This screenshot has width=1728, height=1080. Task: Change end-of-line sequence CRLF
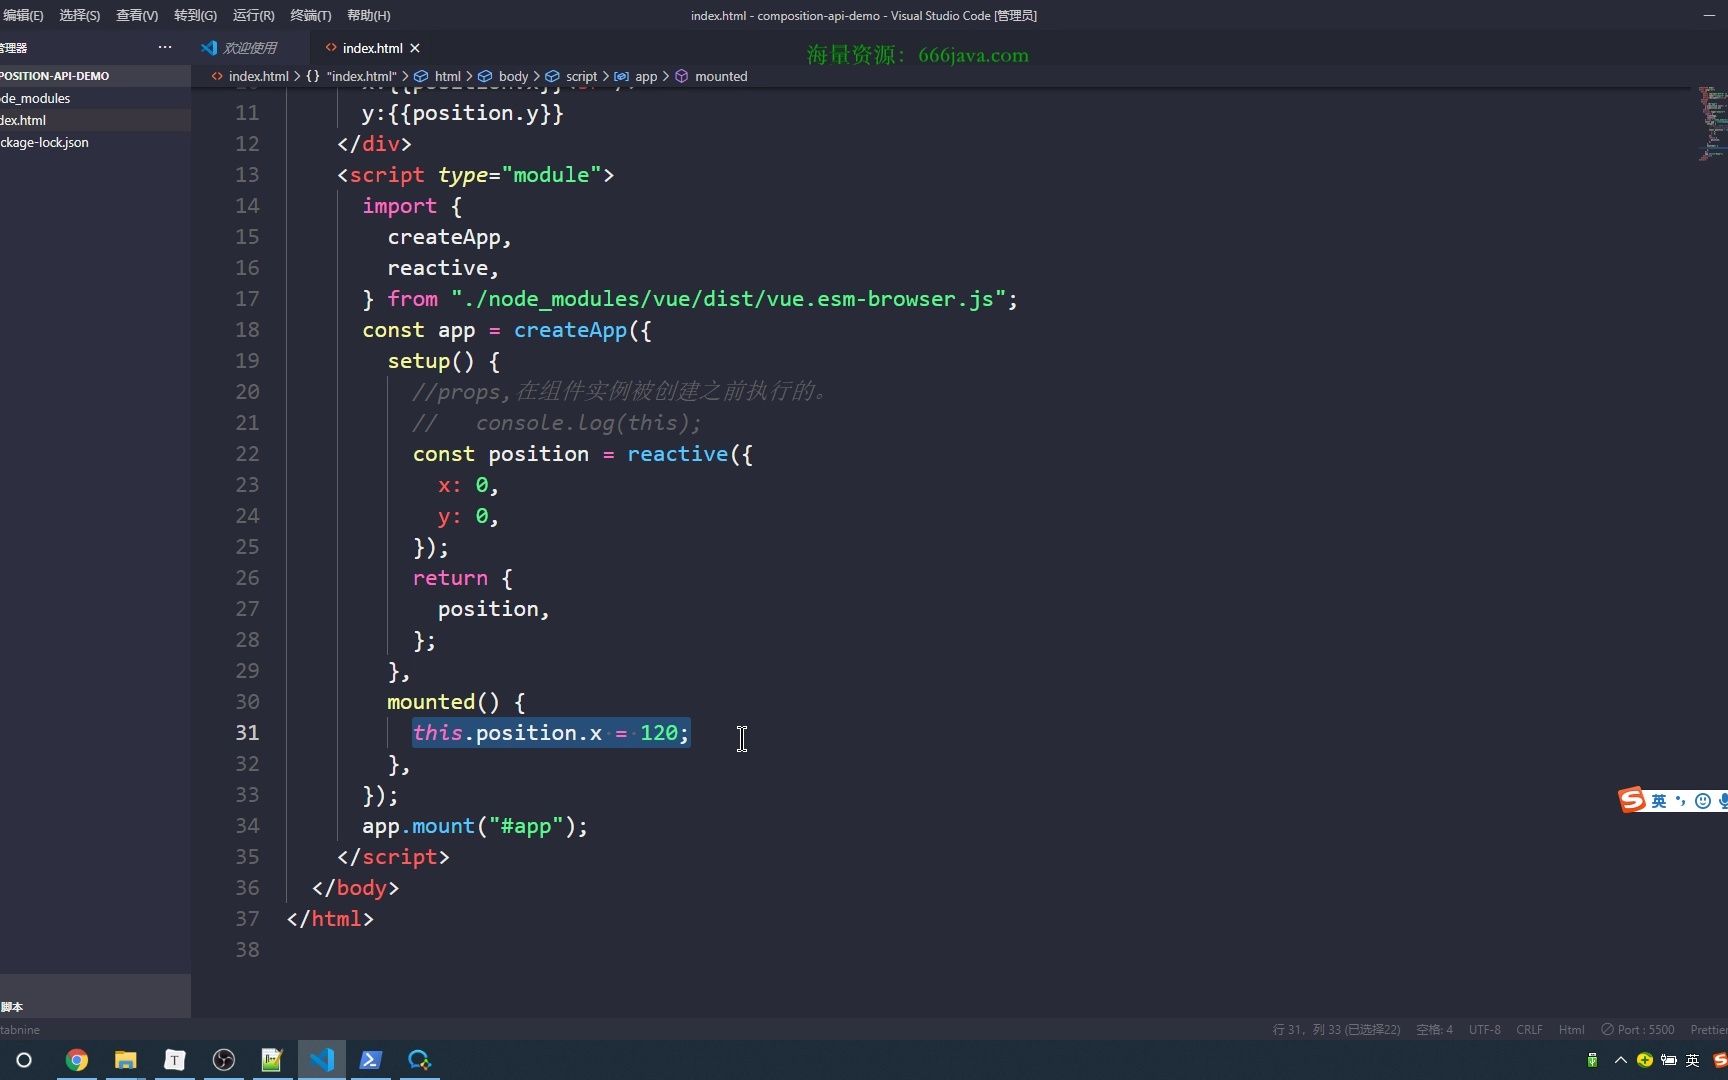[x=1529, y=1029]
